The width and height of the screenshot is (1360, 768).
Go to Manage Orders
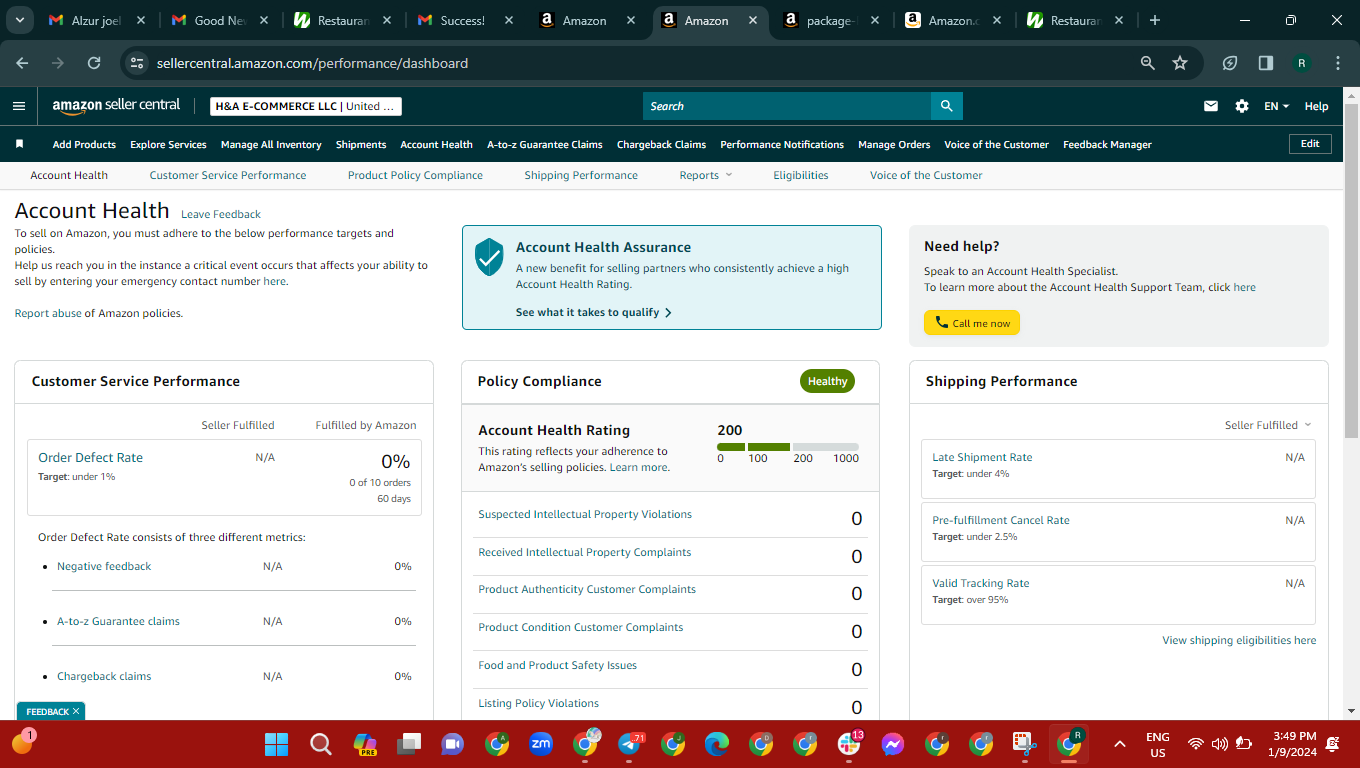tap(894, 144)
